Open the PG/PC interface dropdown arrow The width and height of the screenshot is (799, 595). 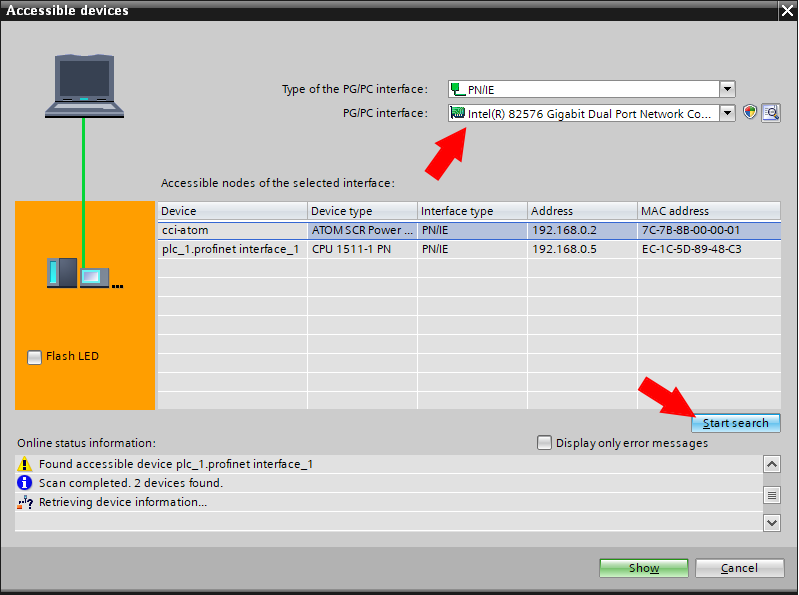point(728,113)
